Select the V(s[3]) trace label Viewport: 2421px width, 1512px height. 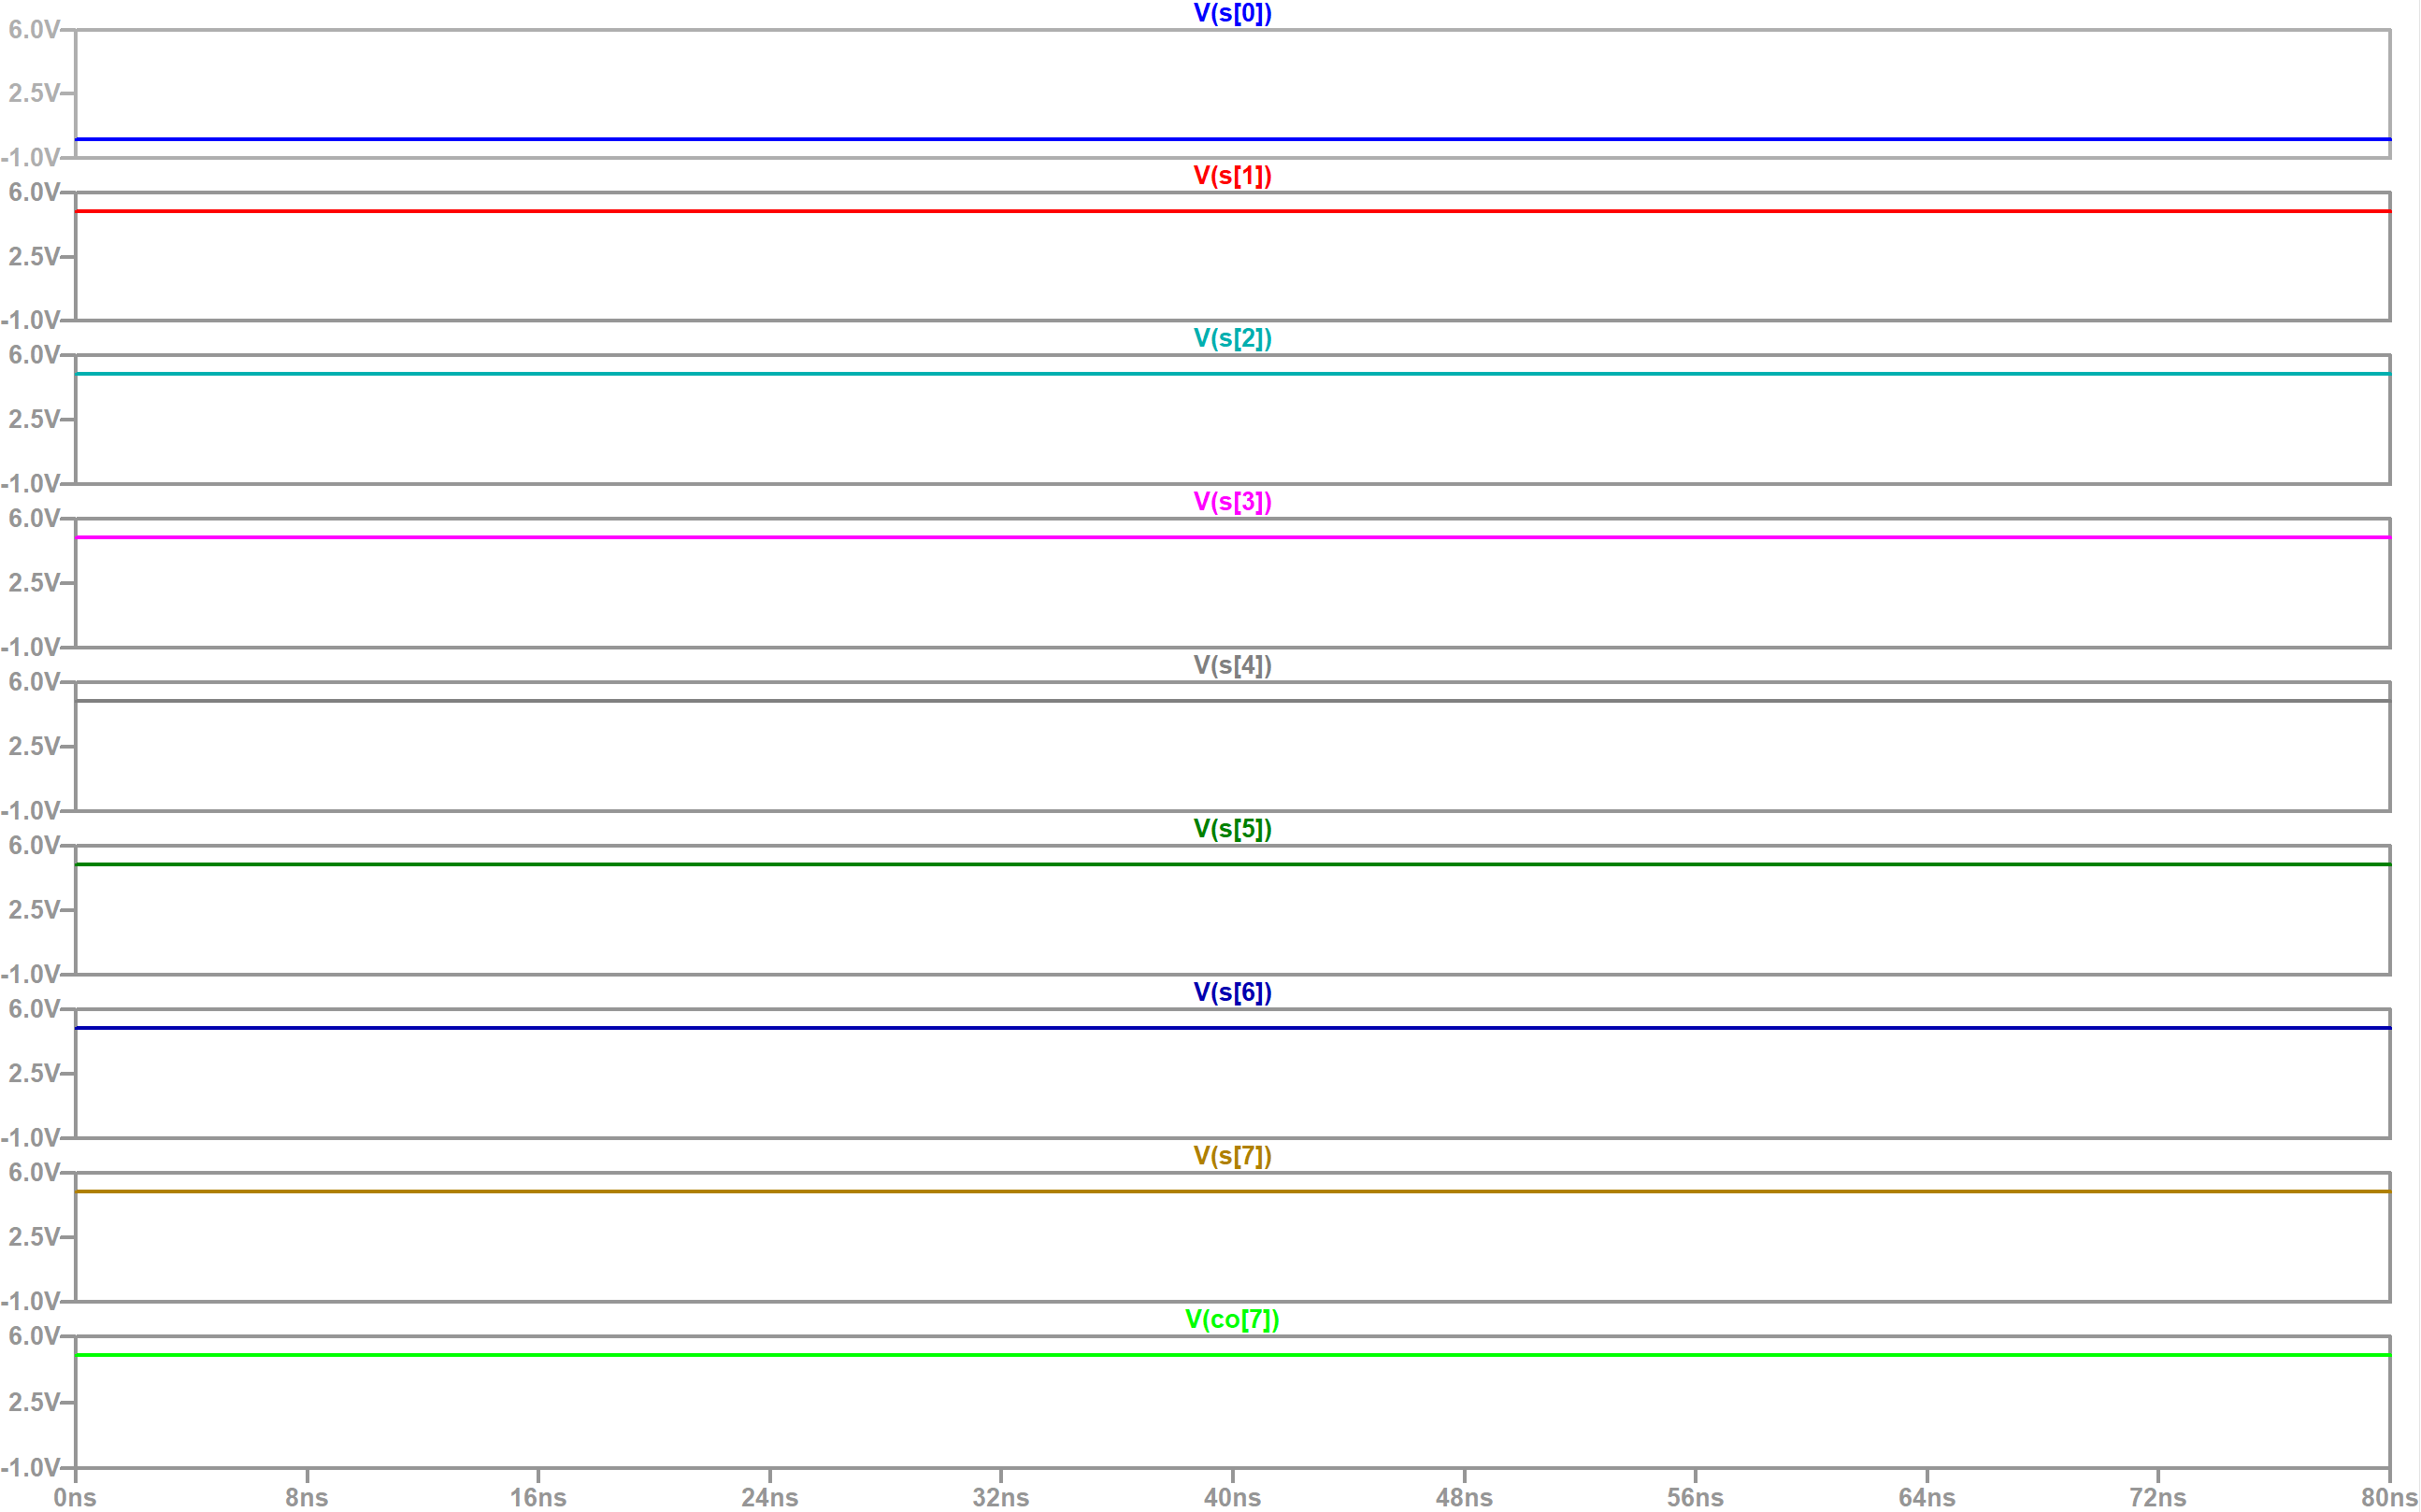[1232, 502]
